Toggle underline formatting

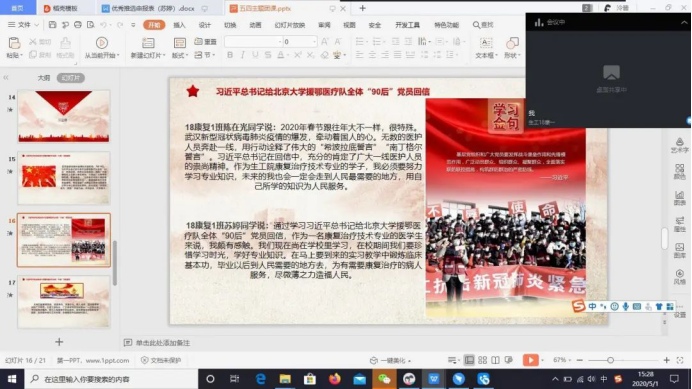pyautogui.click(x=255, y=55)
